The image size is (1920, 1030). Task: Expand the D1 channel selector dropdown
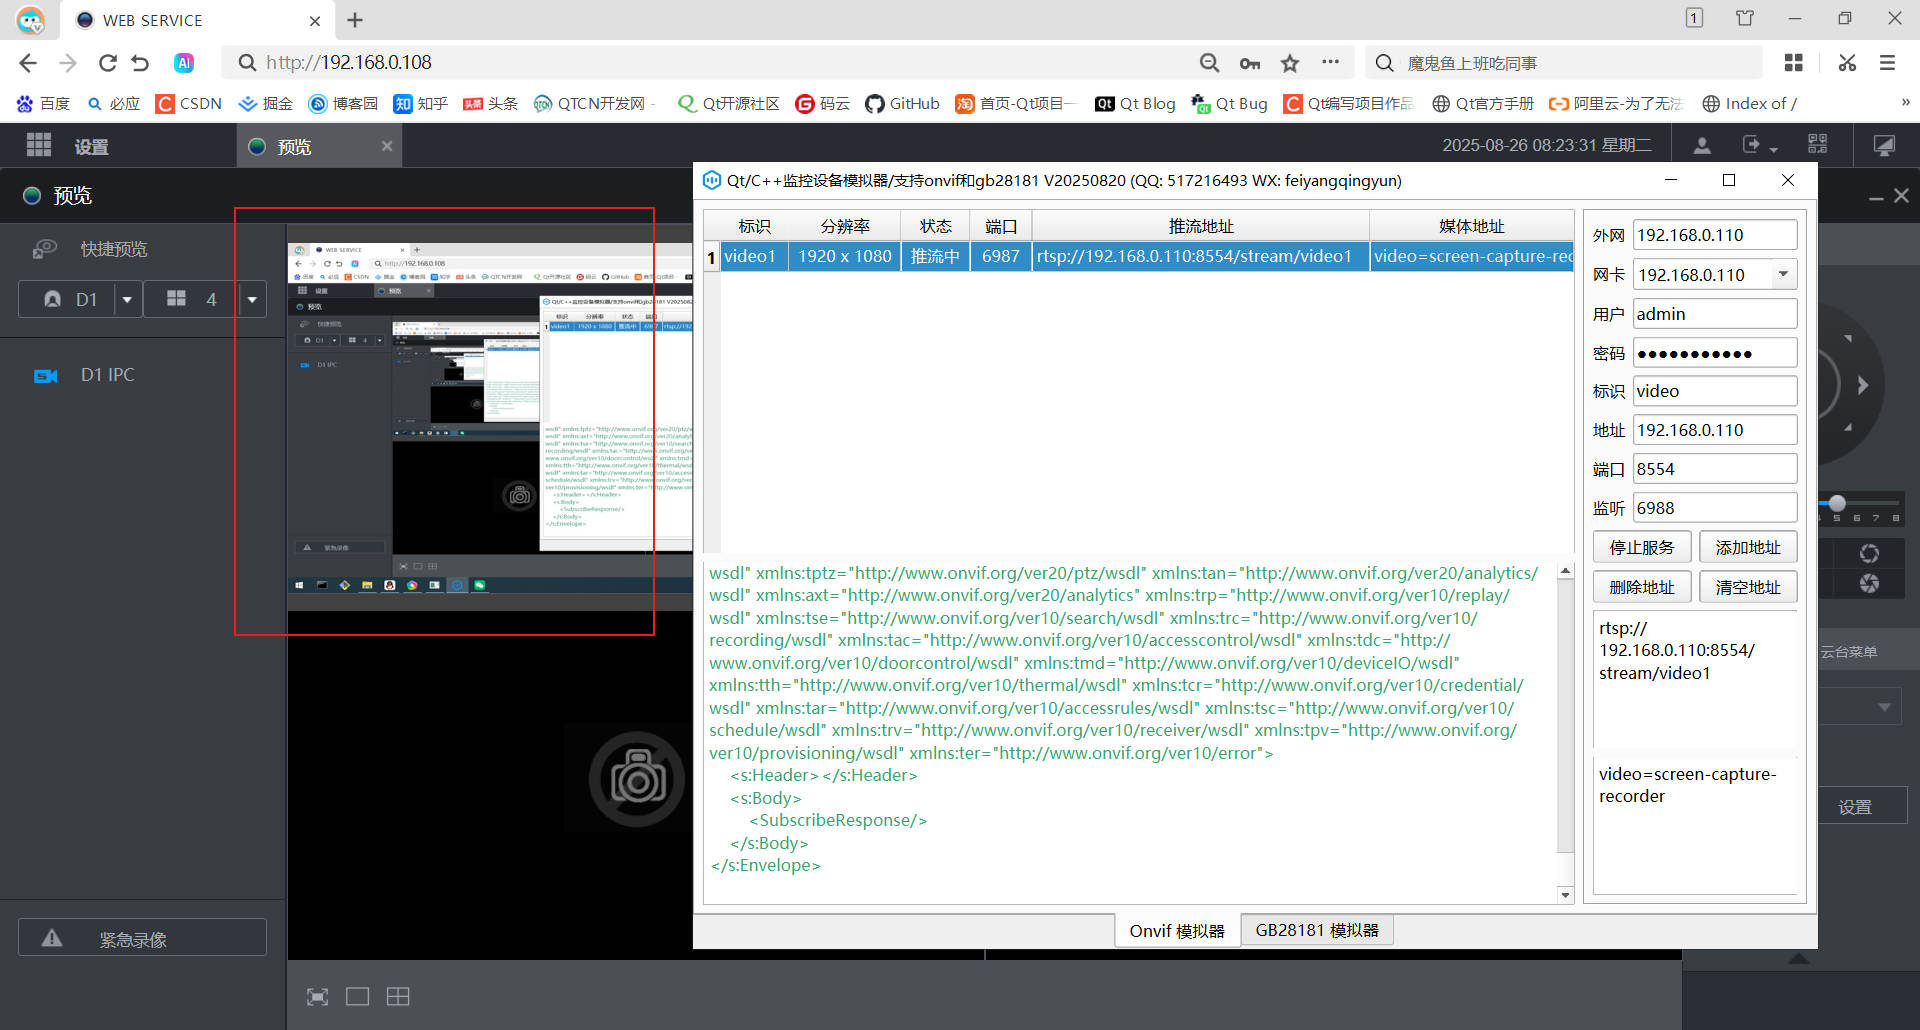tap(127, 298)
